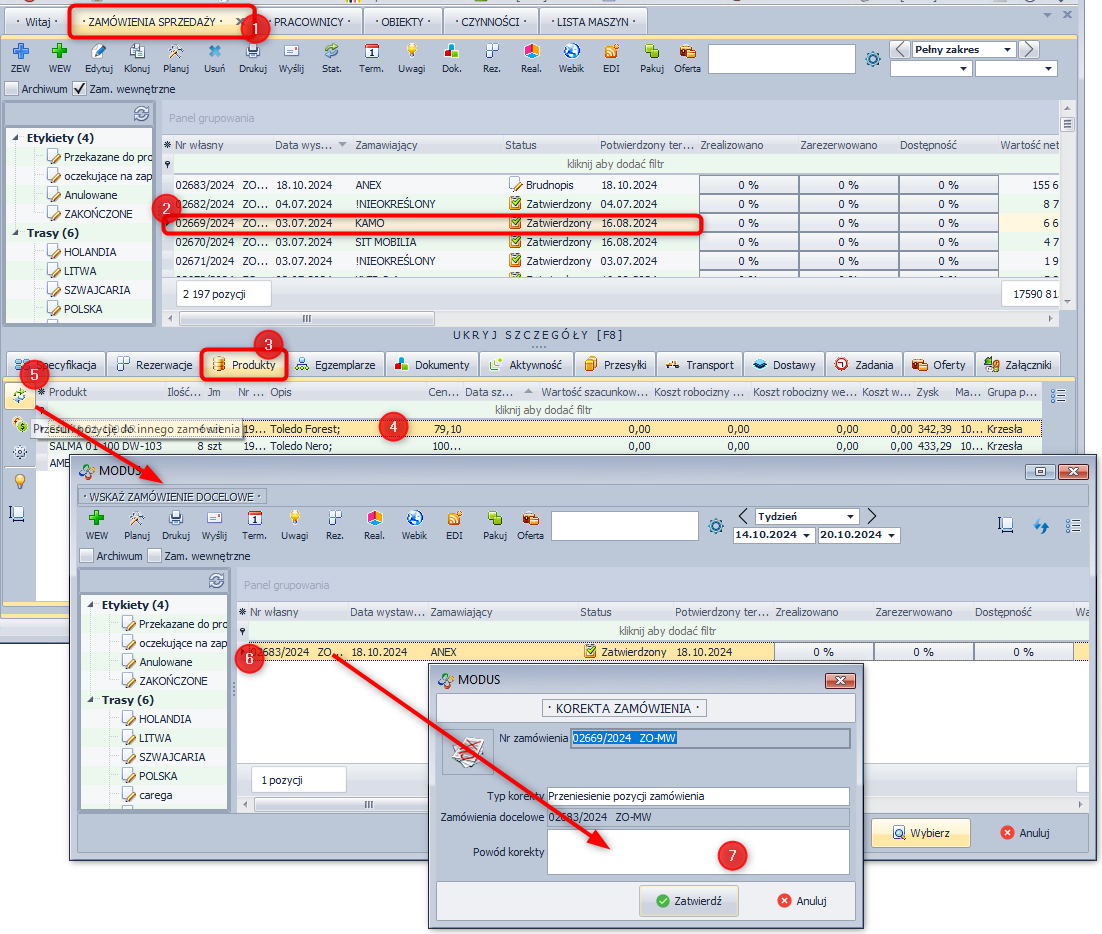Click main toolbar Uwagi lightbulb icon

point(411,51)
